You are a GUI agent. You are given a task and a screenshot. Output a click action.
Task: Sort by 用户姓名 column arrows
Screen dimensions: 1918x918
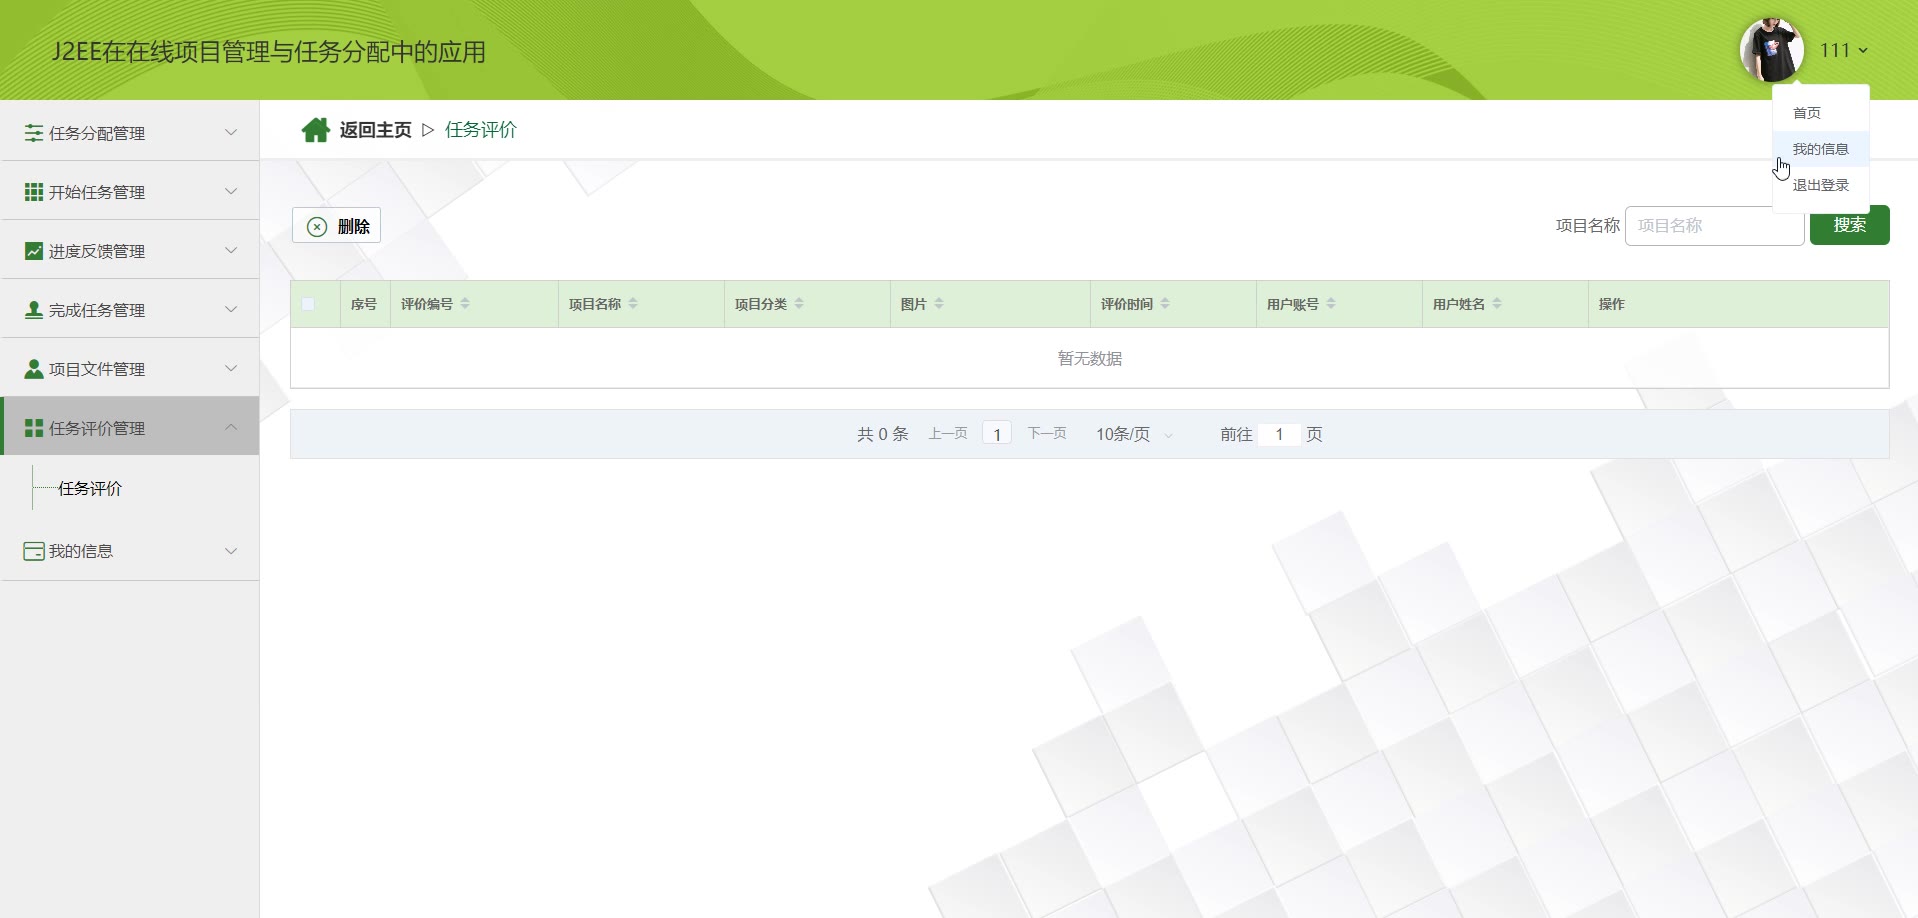(1497, 303)
